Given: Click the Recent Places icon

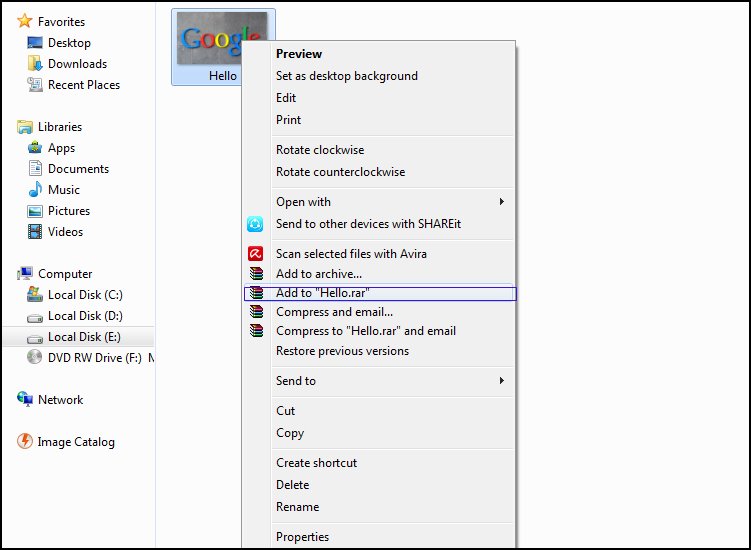Looking at the screenshot, I should click(35, 85).
